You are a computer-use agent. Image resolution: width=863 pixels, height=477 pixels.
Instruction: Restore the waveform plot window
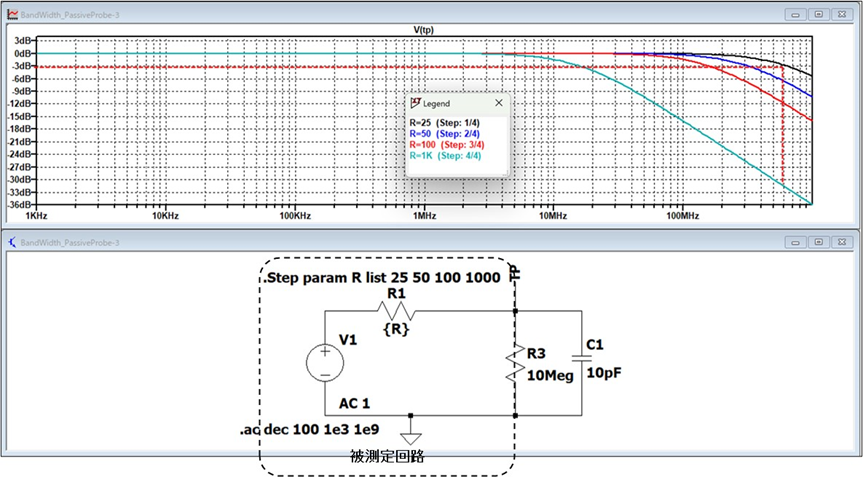(x=818, y=16)
